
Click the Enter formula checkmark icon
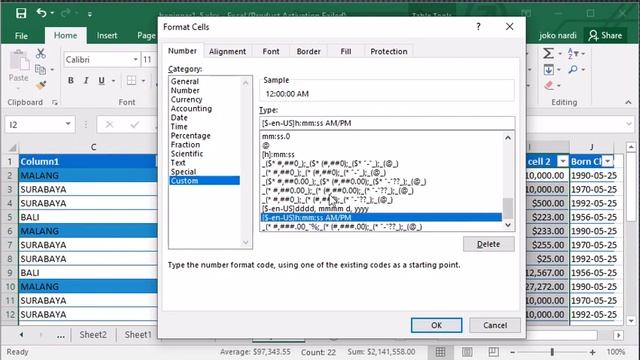(x=135, y=124)
